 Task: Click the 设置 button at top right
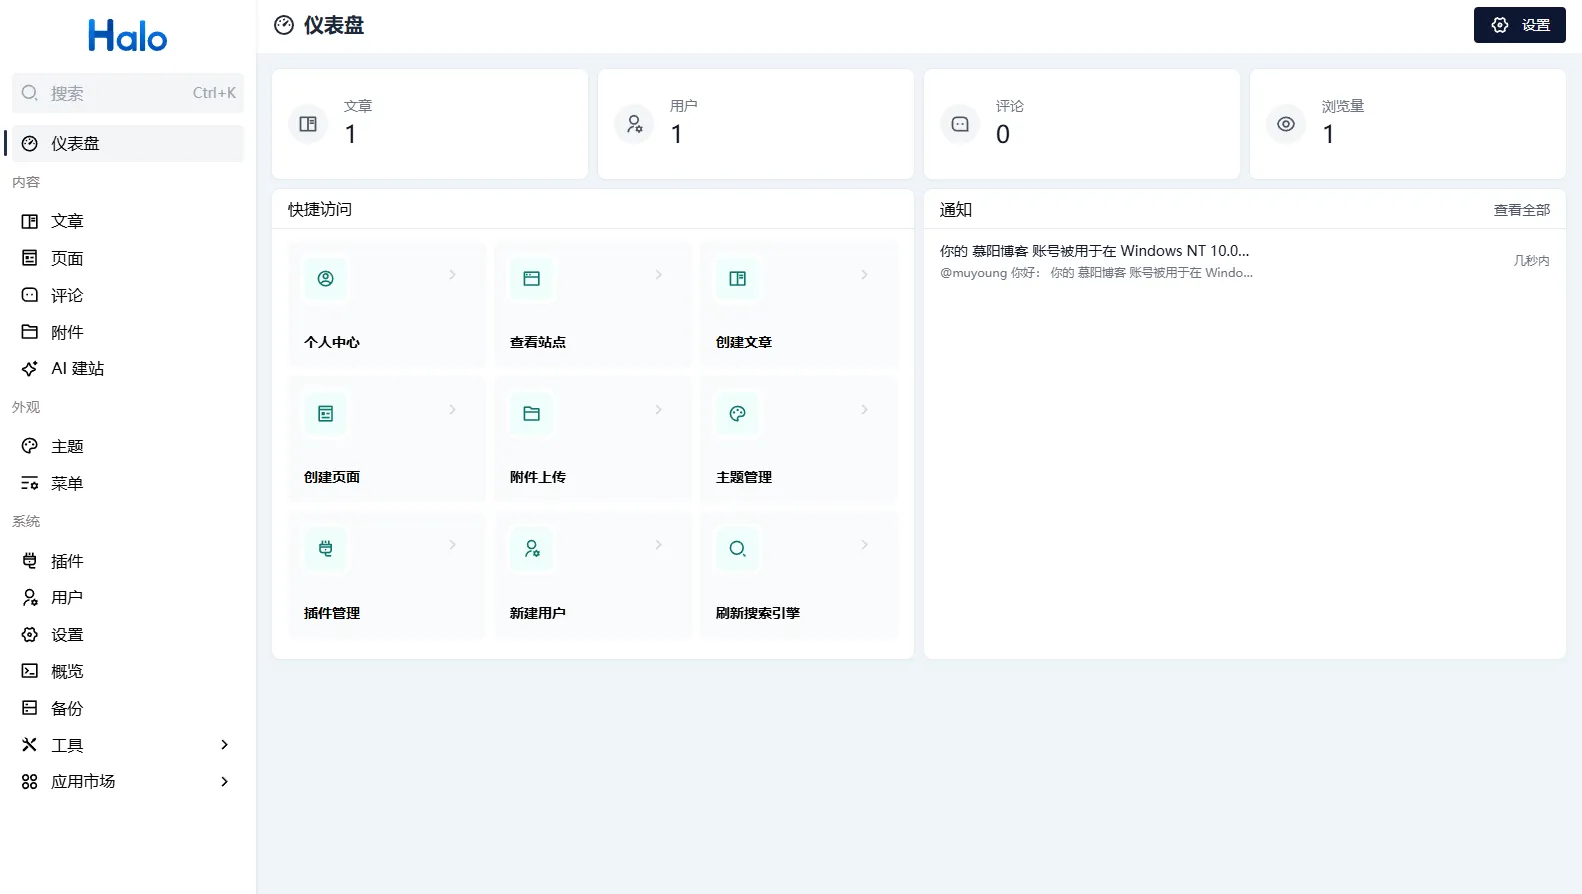[1519, 25]
